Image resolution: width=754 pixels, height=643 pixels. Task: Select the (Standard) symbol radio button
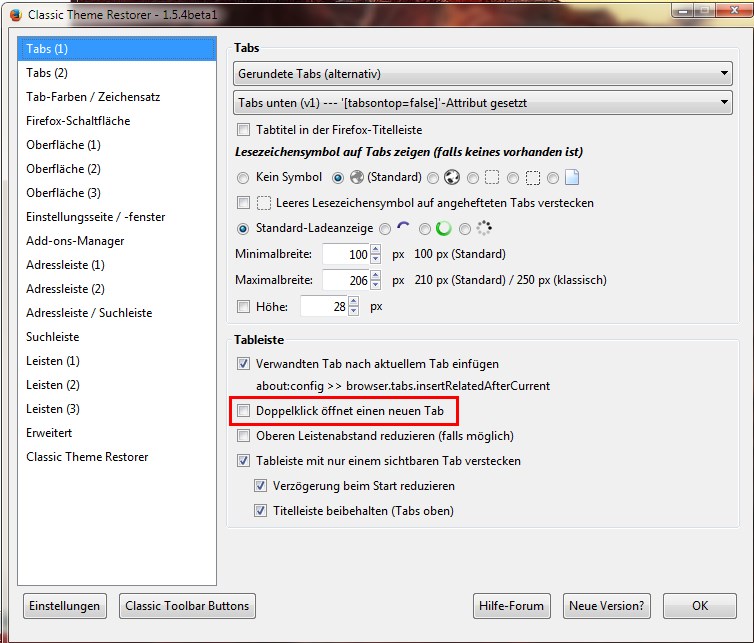tap(338, 178)
